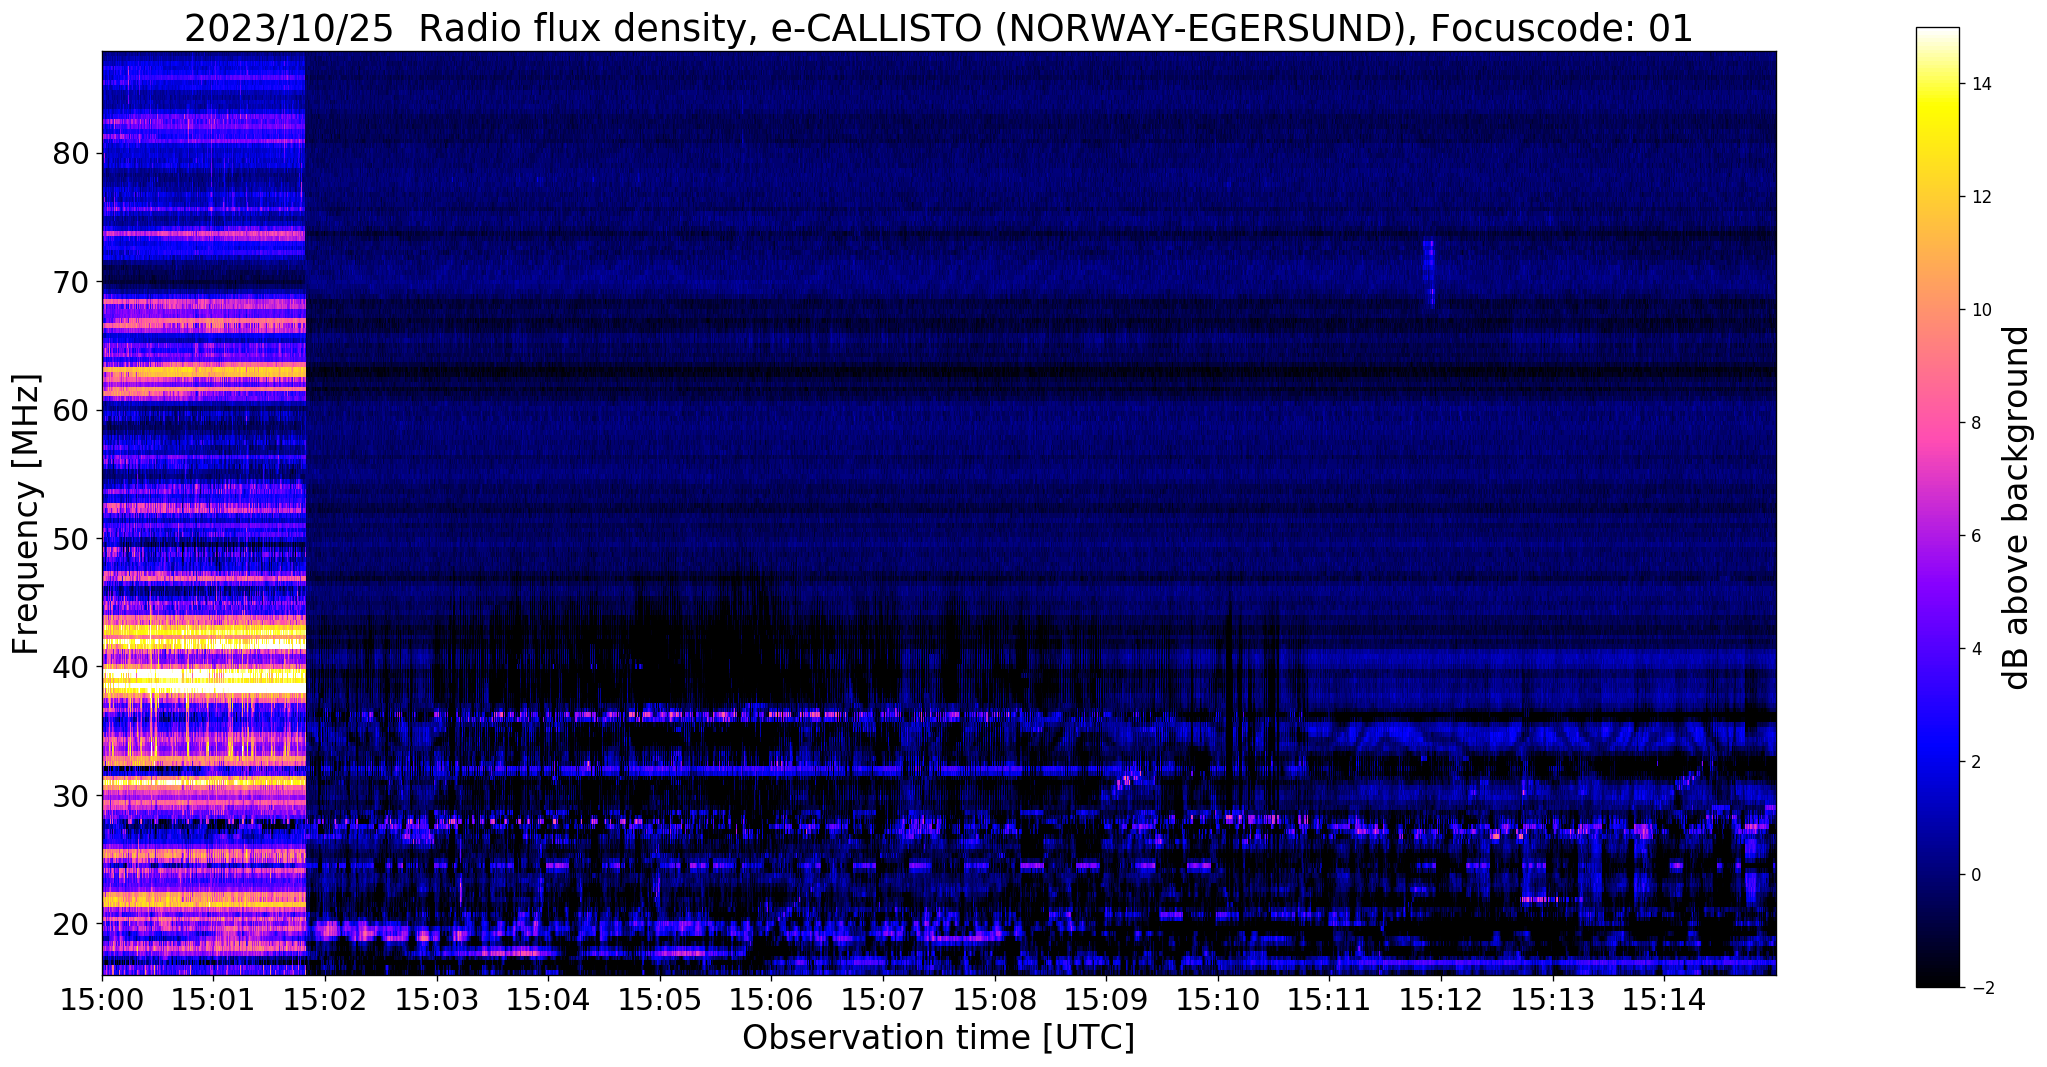
Task: Click the colorbar tick label 4
Action: pos(1975,649)
